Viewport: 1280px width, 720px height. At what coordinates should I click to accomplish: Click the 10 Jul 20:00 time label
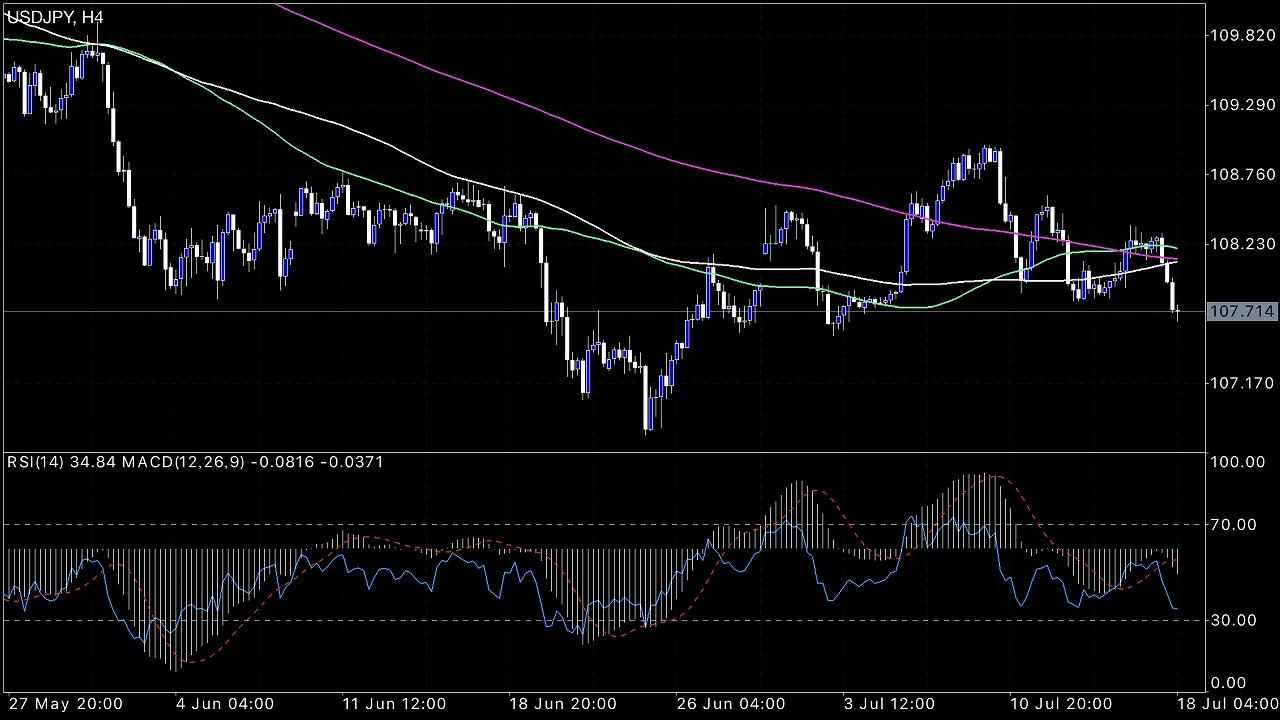pos(1058,704)
